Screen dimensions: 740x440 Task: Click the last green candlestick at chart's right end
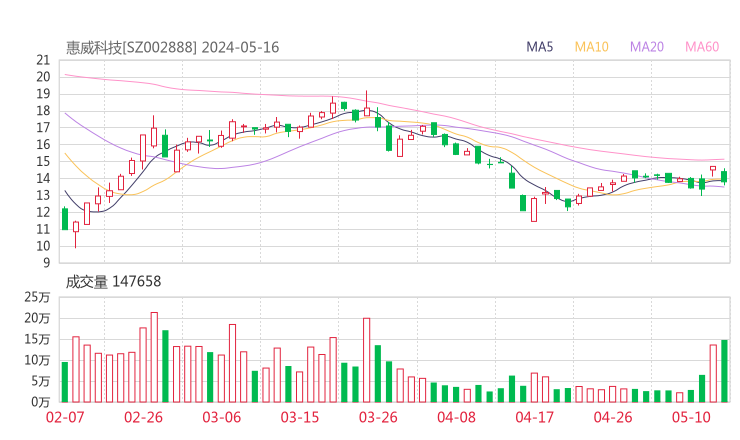point(724,177)
